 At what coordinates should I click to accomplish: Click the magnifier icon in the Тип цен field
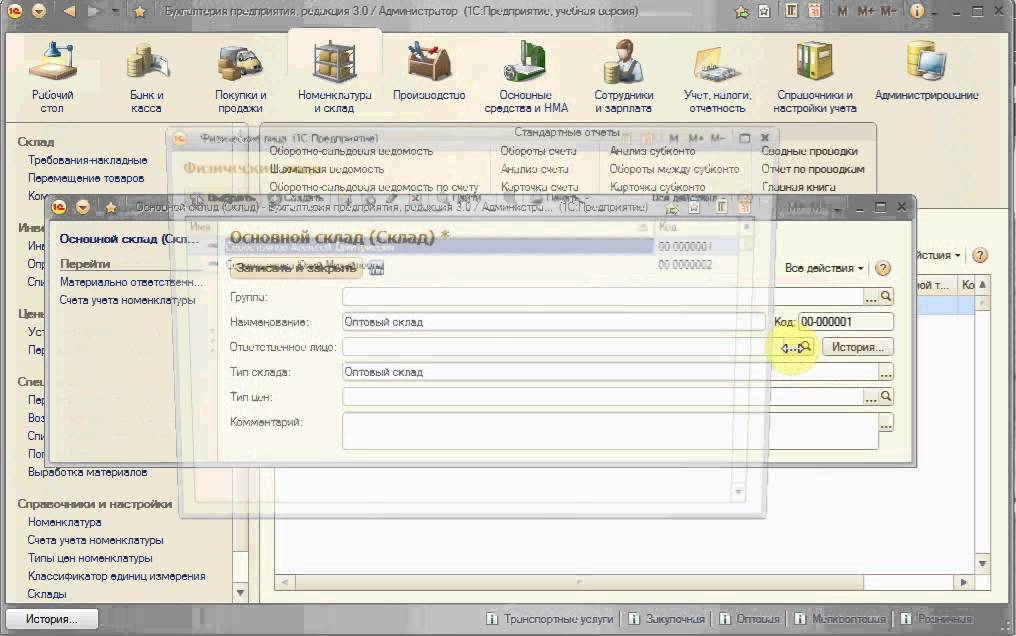886,396
